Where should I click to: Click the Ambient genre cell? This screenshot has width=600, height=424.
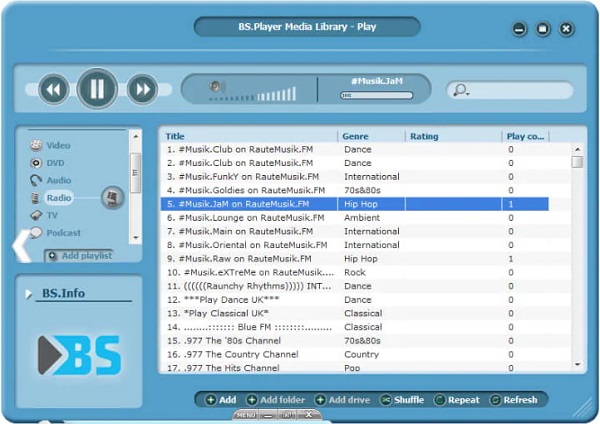tap(362, 218)
